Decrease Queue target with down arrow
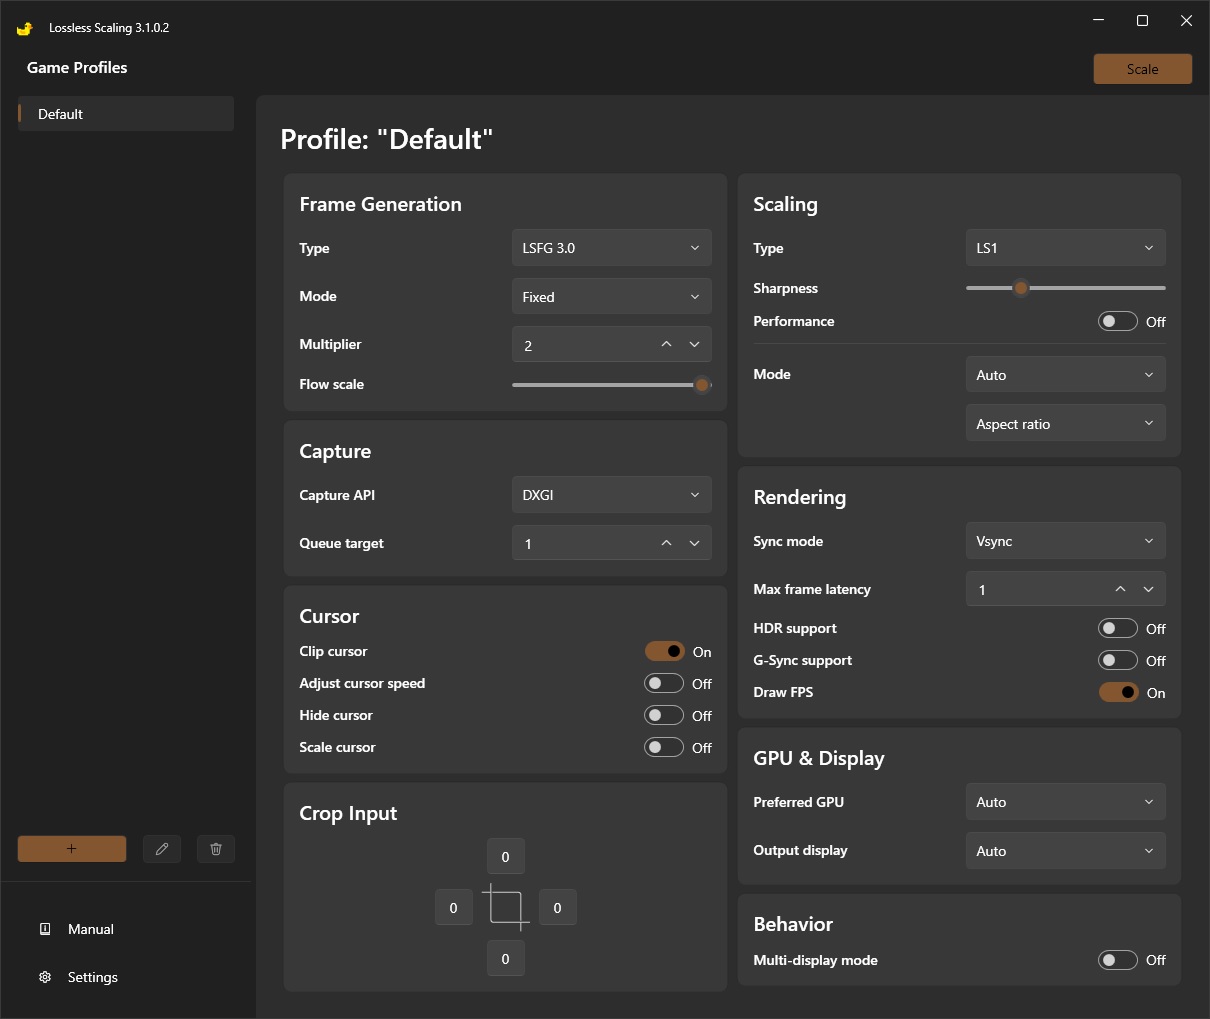Screen dimensions: 1210x1019 point(695,543)
